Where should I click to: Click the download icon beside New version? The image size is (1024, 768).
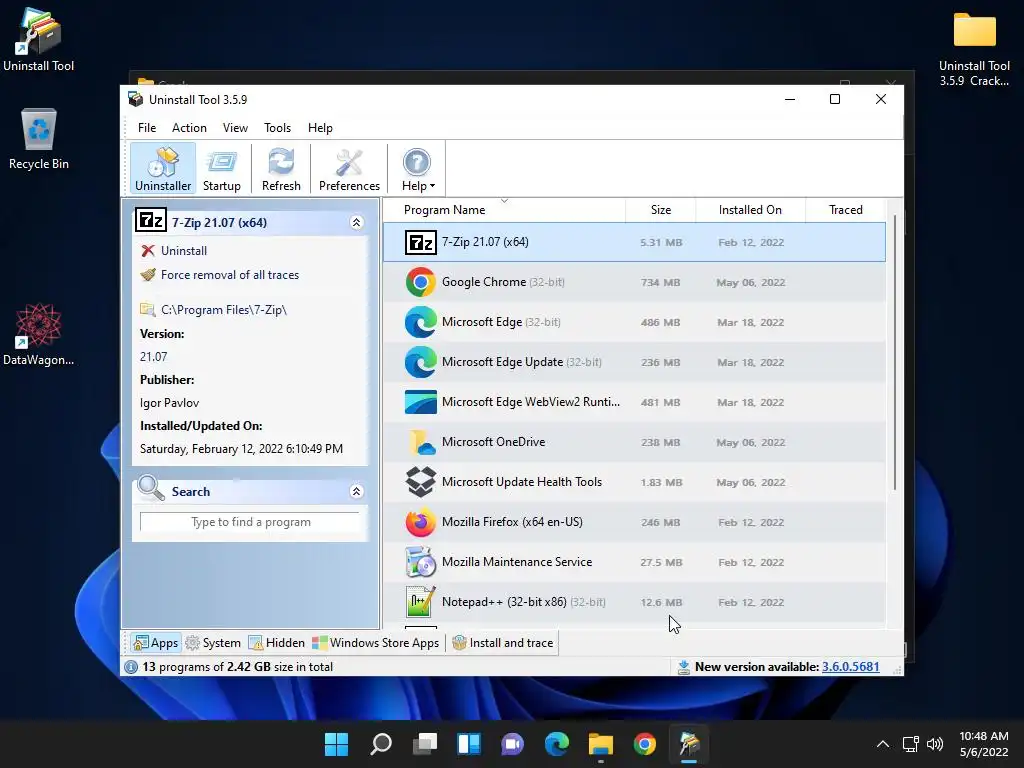tap(684, 667)
